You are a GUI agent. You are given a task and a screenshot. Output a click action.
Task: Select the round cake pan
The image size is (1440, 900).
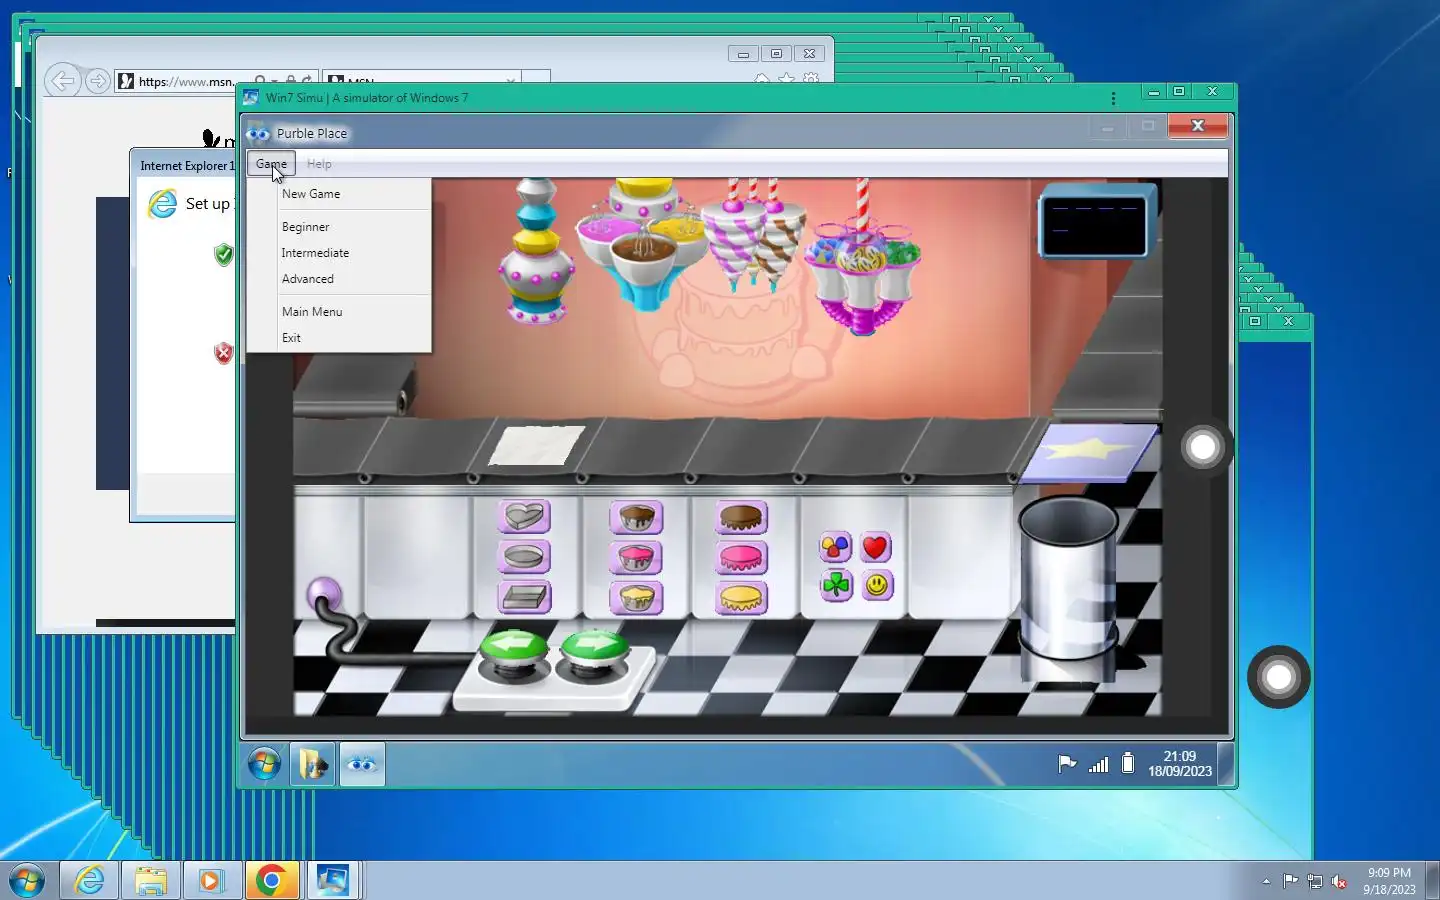tap(524, 557)
